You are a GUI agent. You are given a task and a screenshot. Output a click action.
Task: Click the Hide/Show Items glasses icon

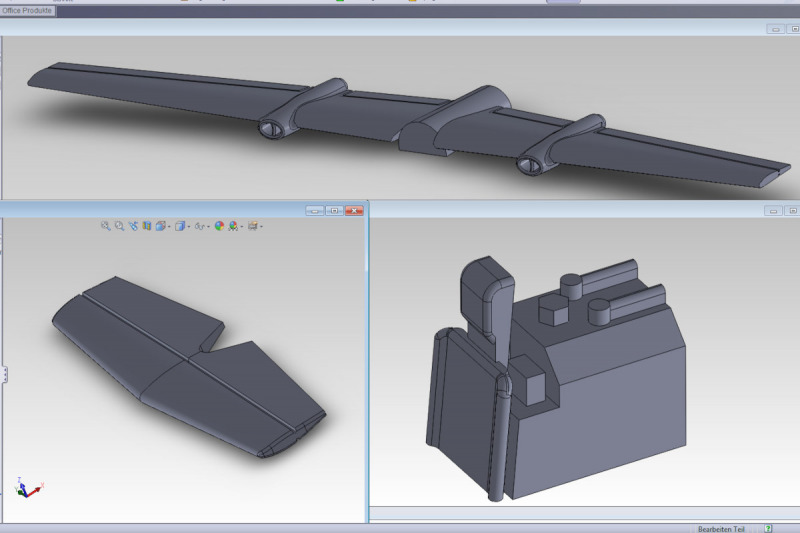199,226
